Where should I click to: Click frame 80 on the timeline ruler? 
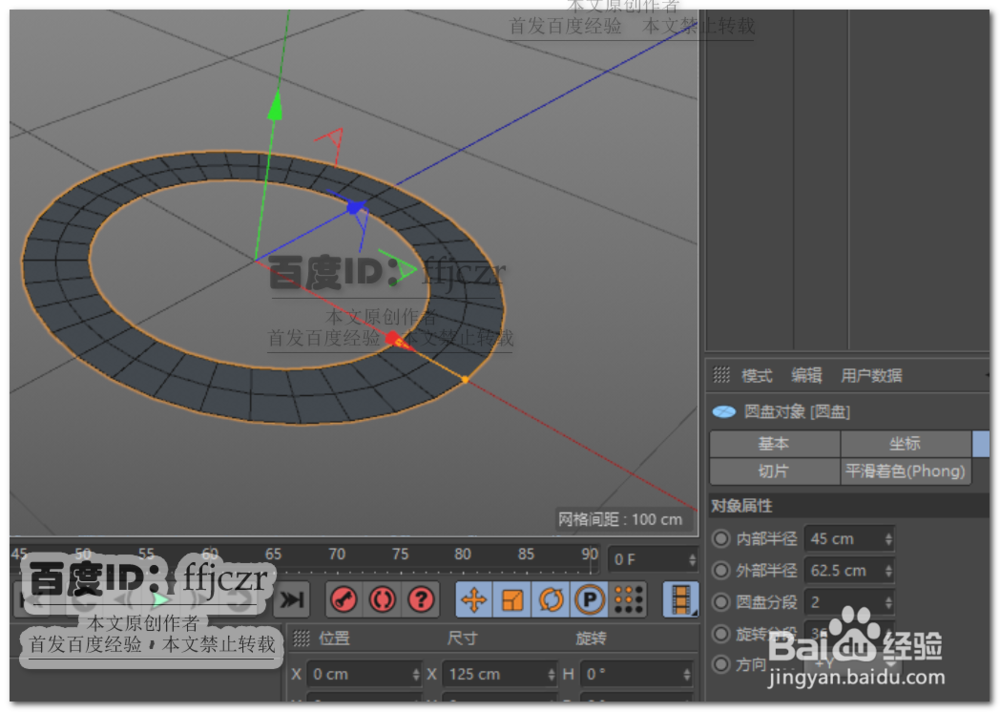point(462,554)
